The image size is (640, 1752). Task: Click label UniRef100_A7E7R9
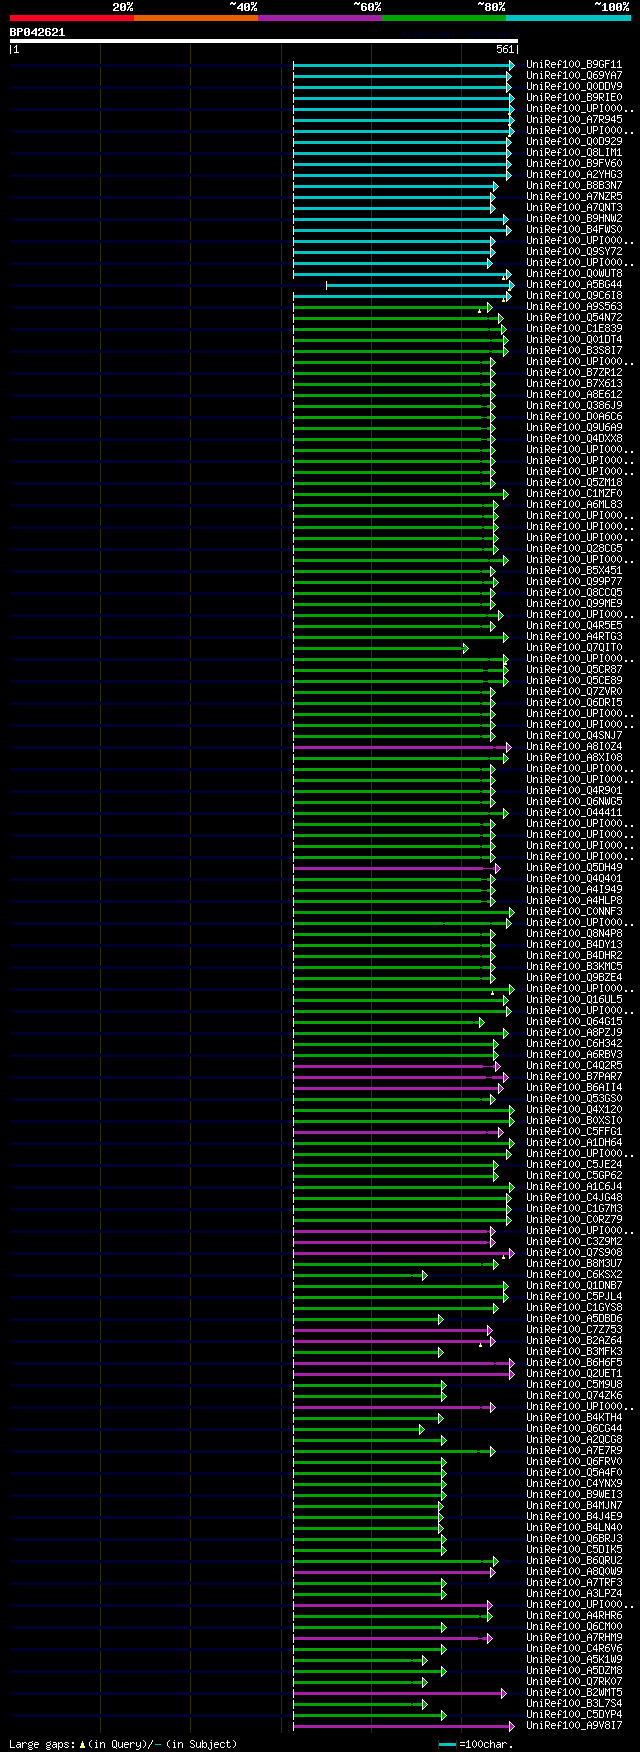(574, 1450)
